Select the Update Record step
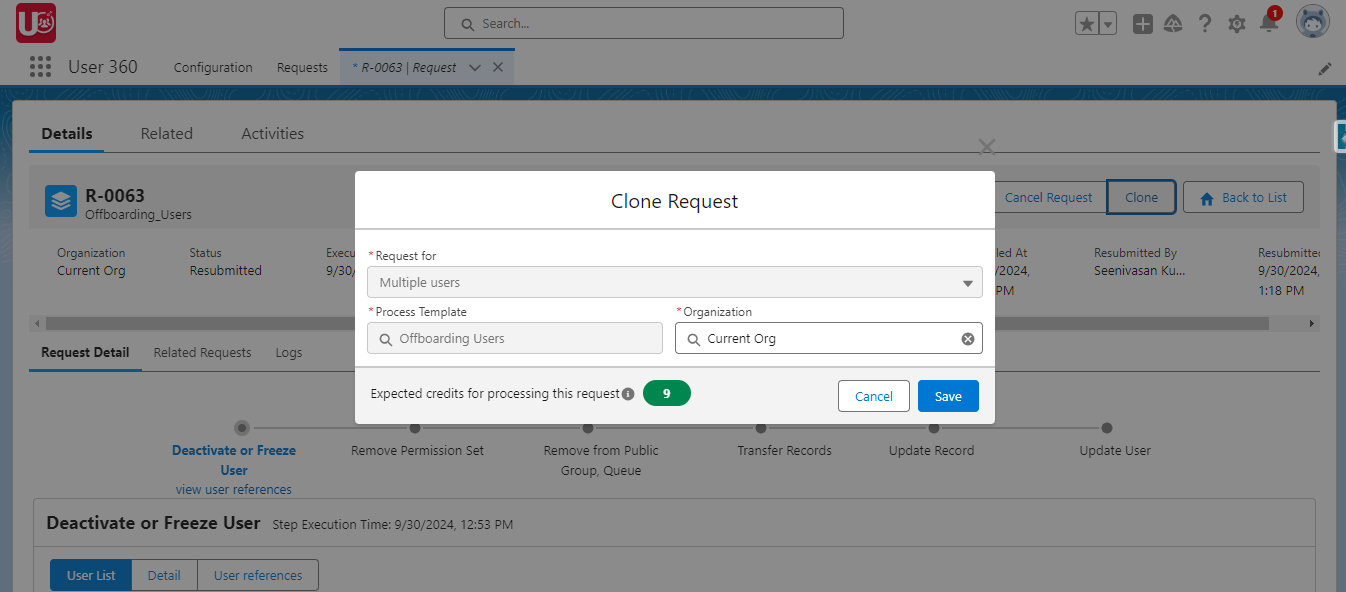This screenshot has width=1346, height=592. (x=931, y=450)
